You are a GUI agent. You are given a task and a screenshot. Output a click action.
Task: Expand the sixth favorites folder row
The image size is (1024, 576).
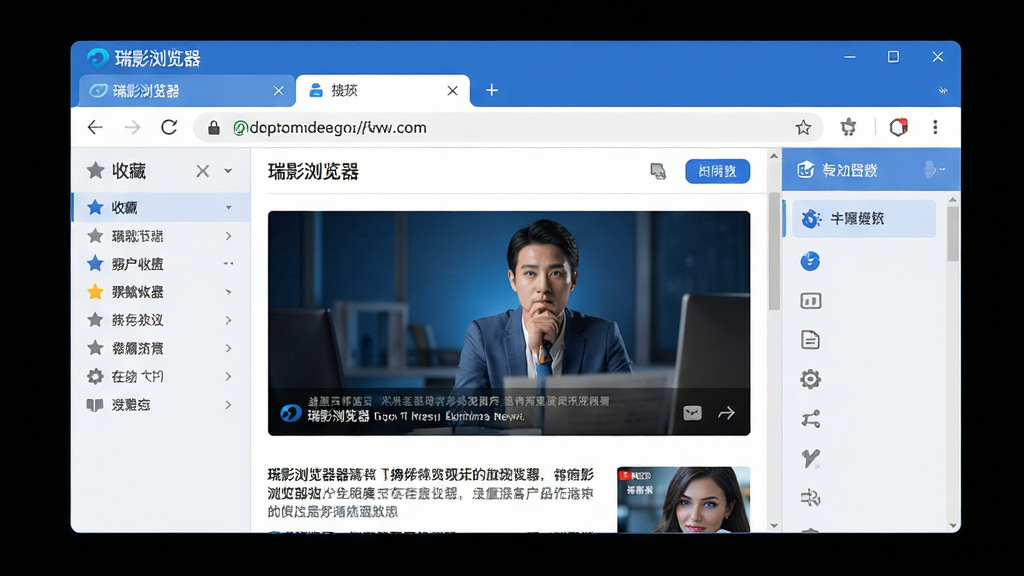(229, 348)
